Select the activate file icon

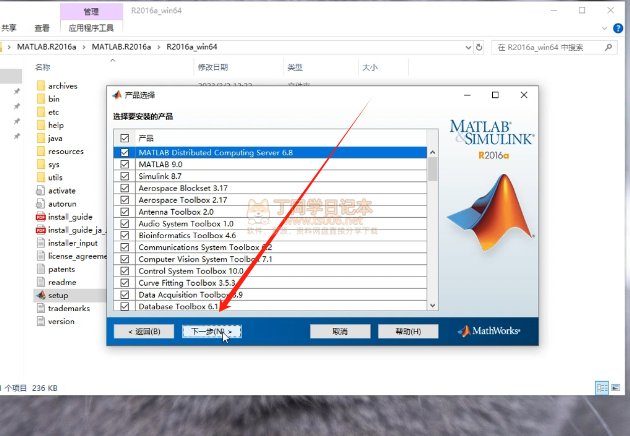[x=40, y=190]
